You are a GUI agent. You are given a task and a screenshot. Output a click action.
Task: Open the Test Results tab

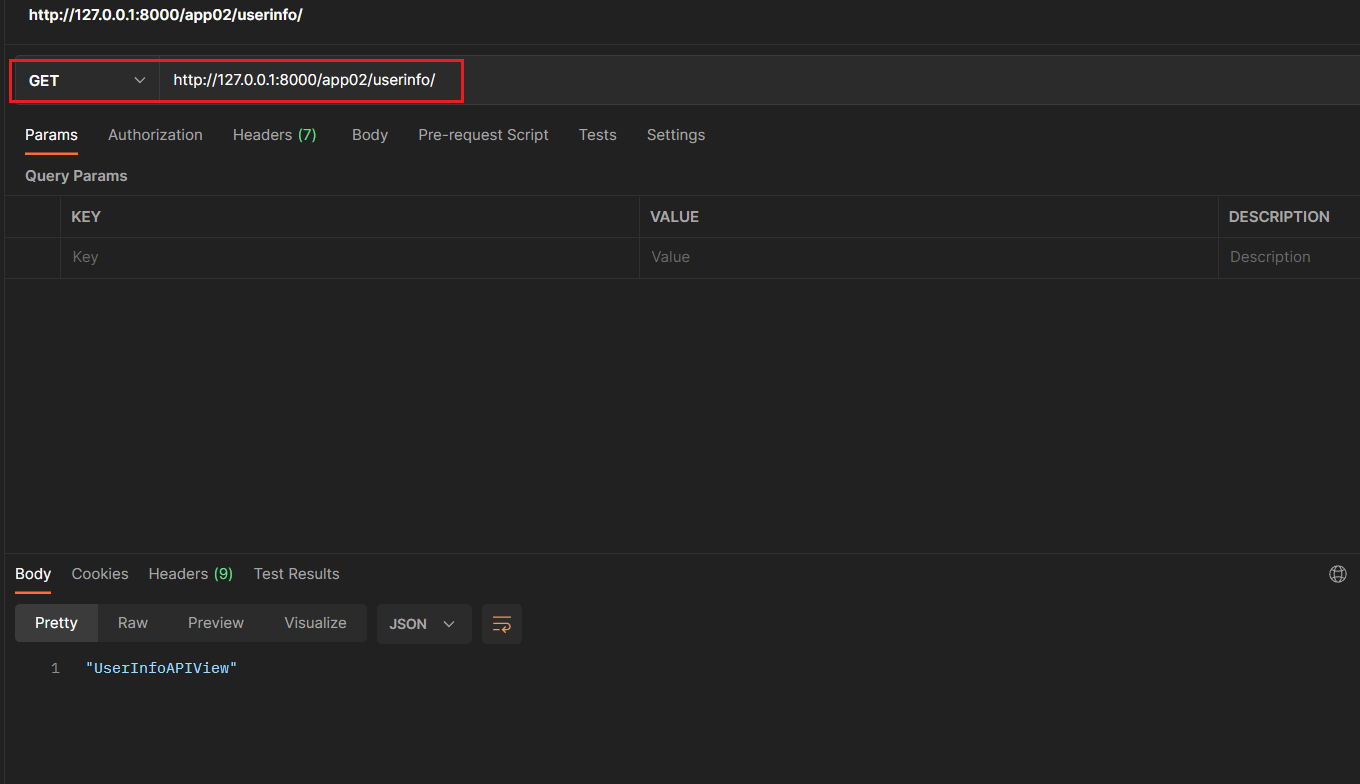pyautogui.click(x=297, y=574)
